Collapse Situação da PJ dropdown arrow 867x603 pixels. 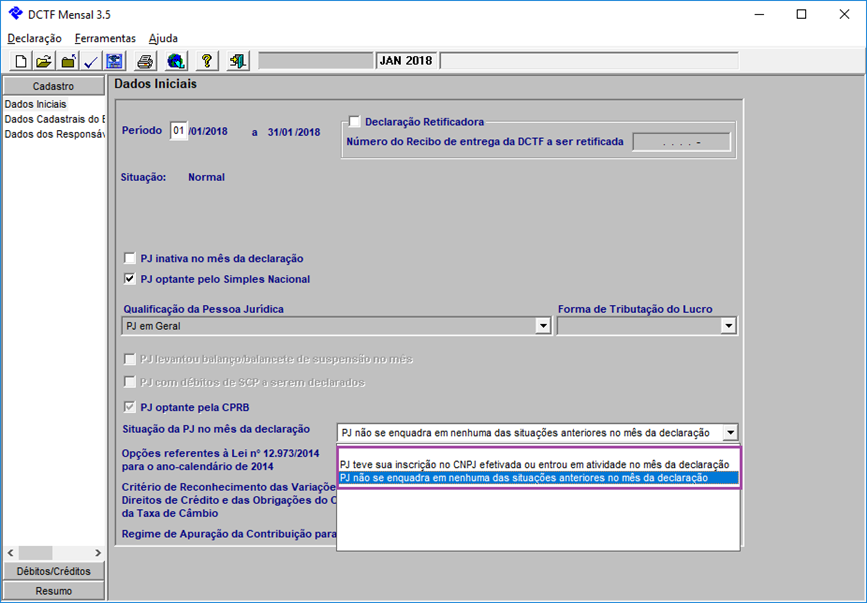pyautogui.click(x=730, y=432)
